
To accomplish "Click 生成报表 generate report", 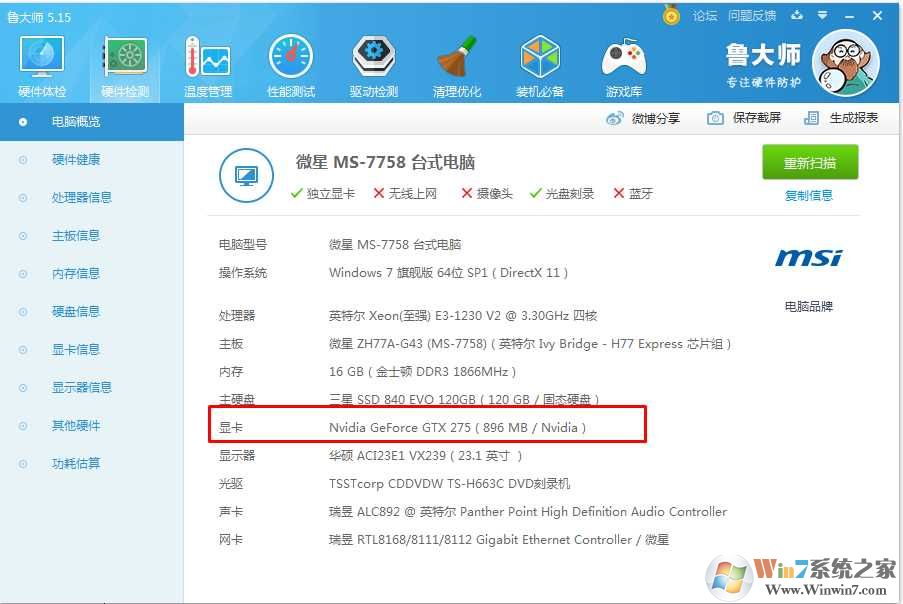I will 853,118.
